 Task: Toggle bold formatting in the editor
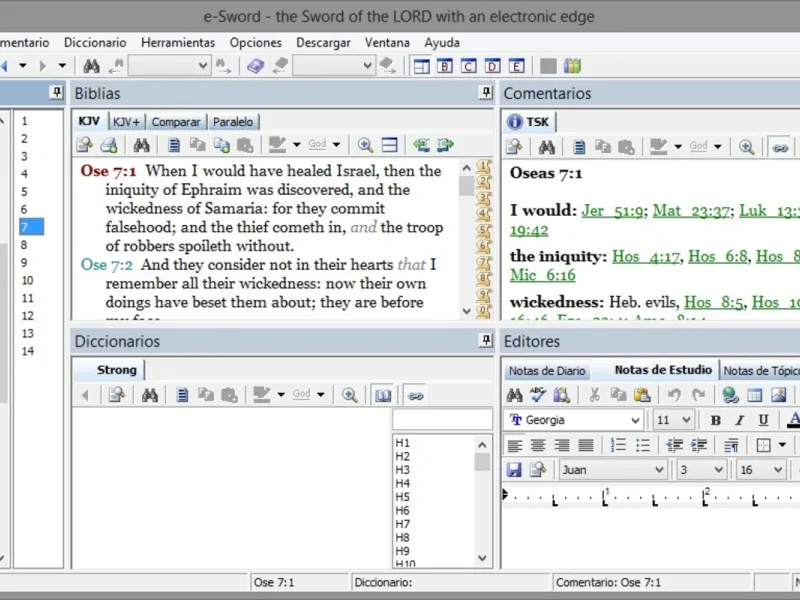coord(715,420)
